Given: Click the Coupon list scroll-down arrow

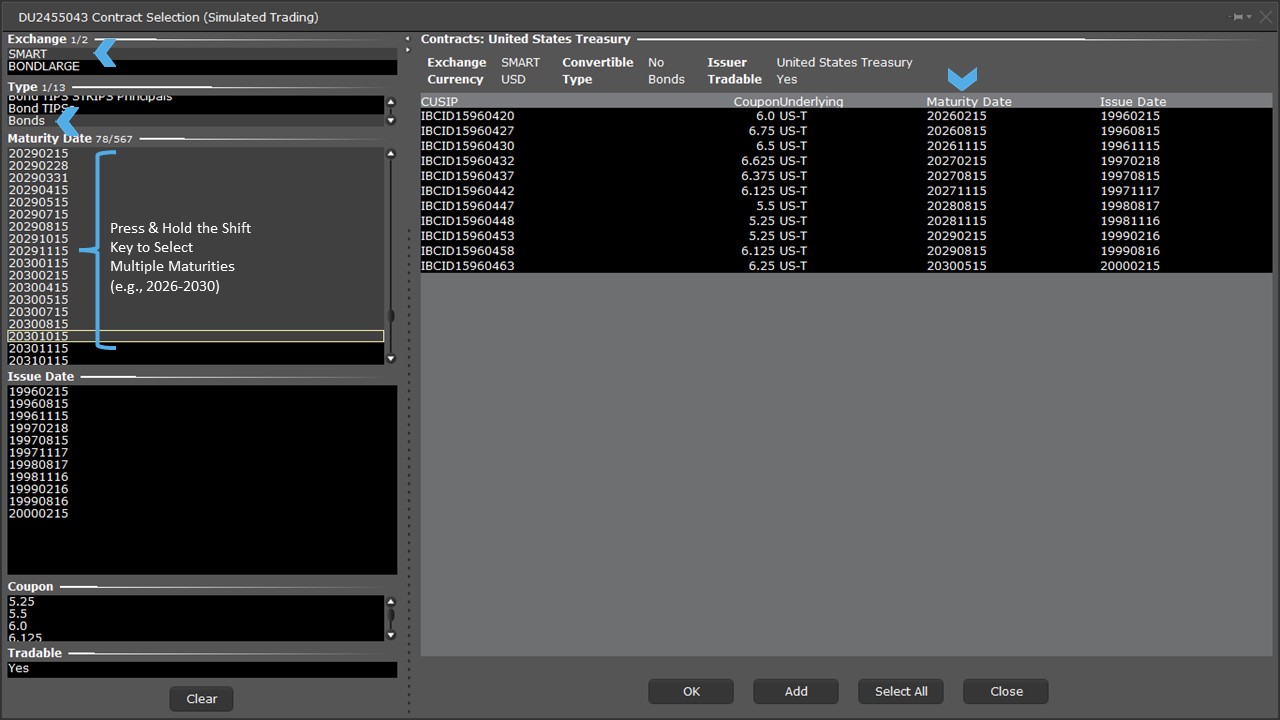Looking at the screenshot, I should (x=390, y=635).
